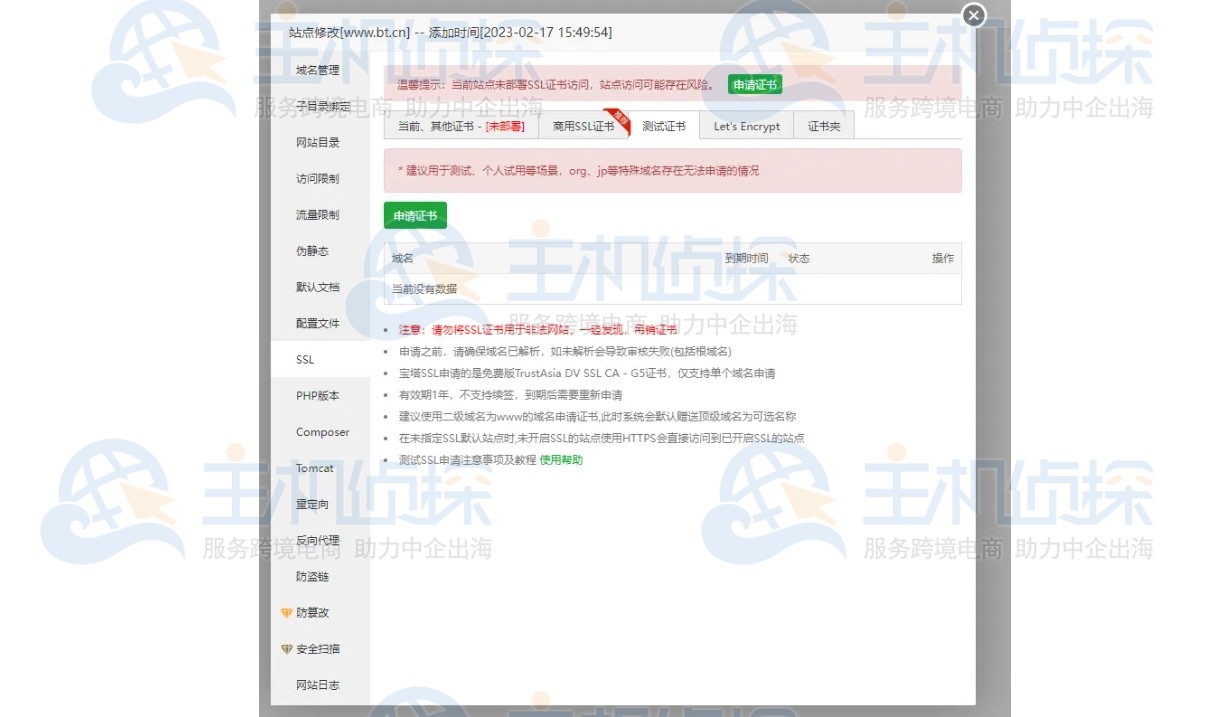Click the green 申请证书 button below the notice
Viewport: 1230px width, 717px height.
[414, 215]
